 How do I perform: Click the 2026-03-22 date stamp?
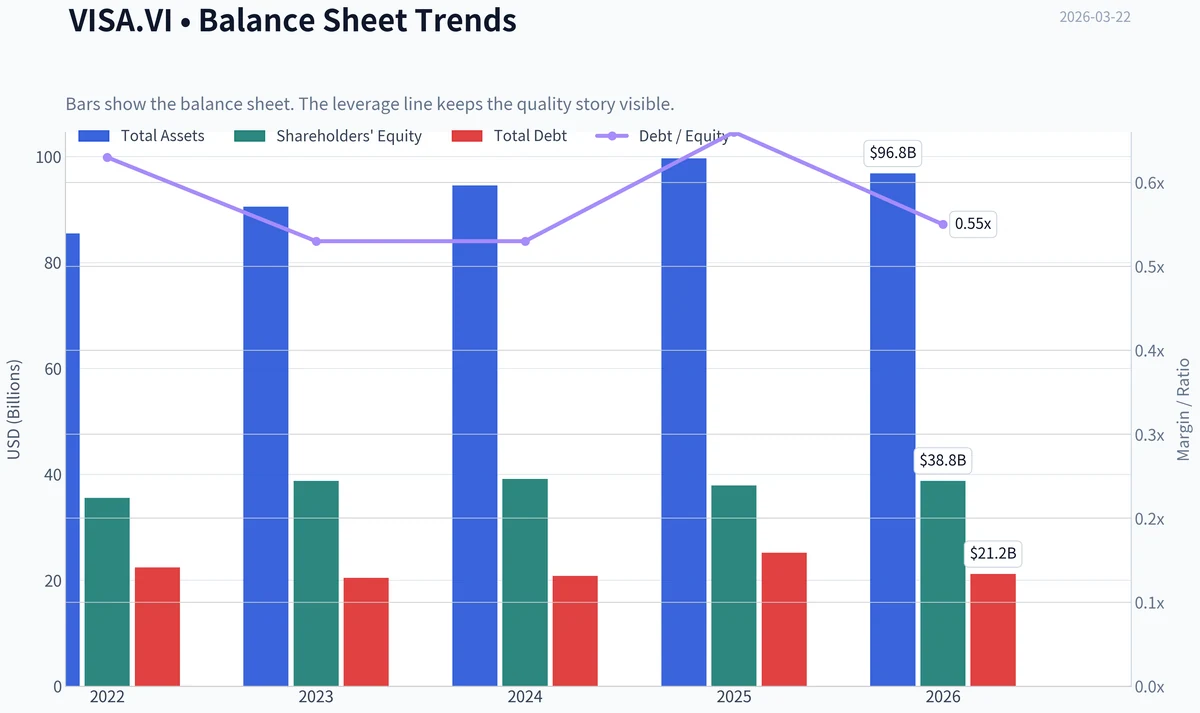click(1095, 17)
